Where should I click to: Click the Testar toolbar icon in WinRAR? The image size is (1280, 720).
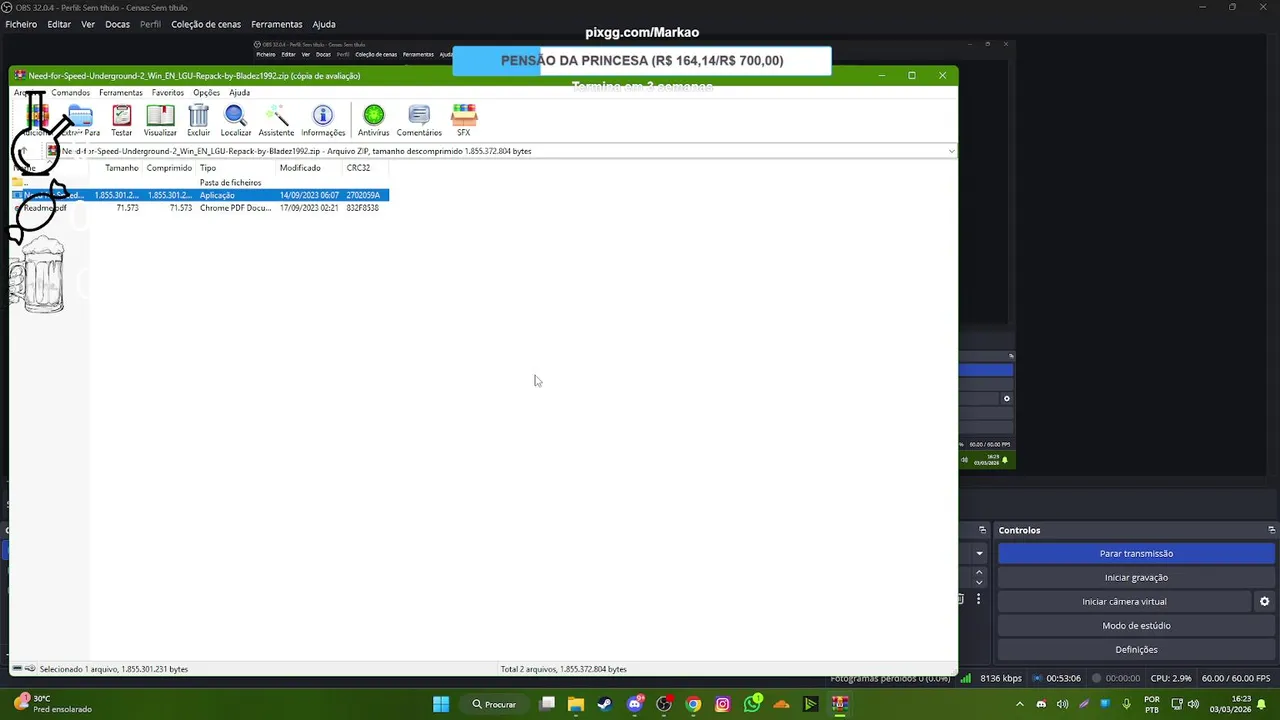point(121,121)
